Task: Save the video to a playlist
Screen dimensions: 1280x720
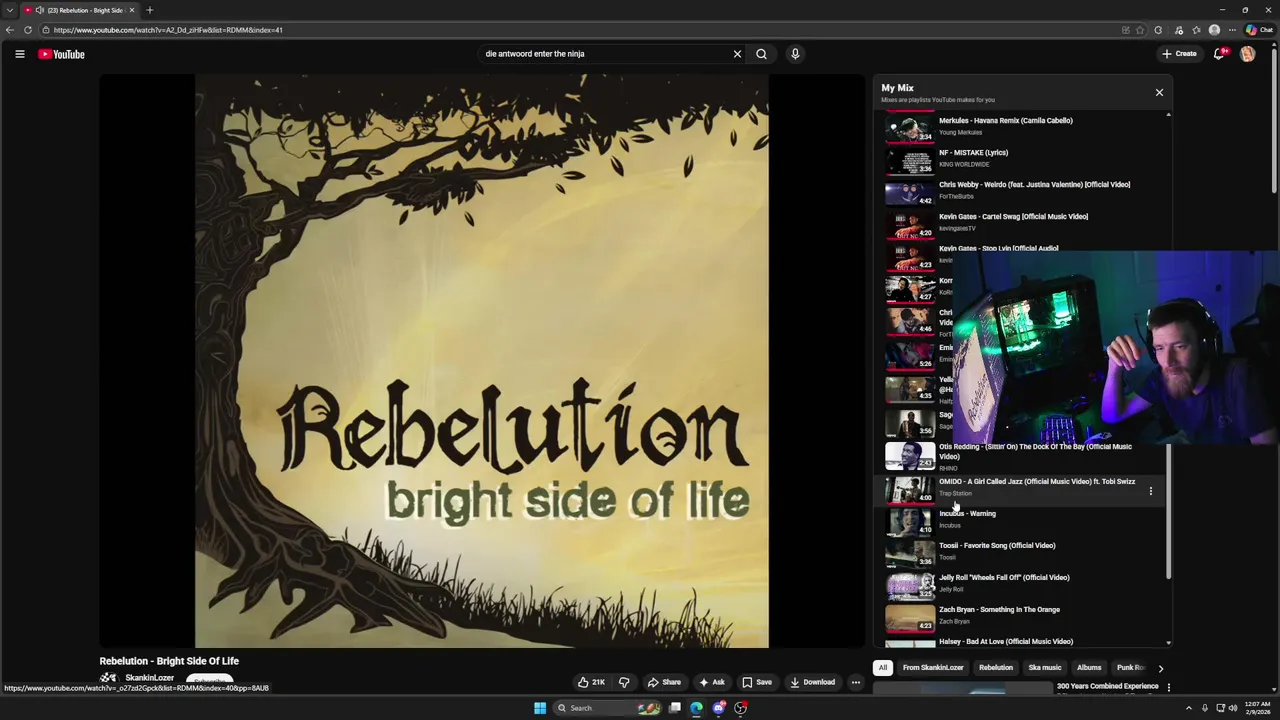Action: 756,682
